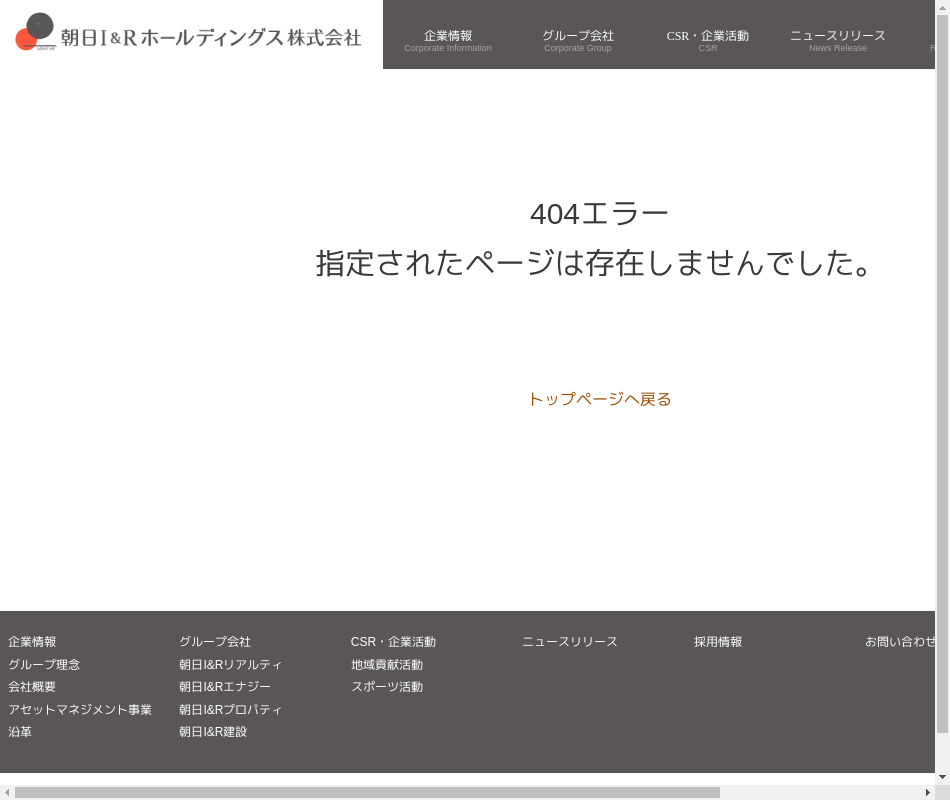Image resolution: width=950 pixels, height=800 pixels.
Task: Click the vertical scrollbar down arrow
Action: coord(942,777)
